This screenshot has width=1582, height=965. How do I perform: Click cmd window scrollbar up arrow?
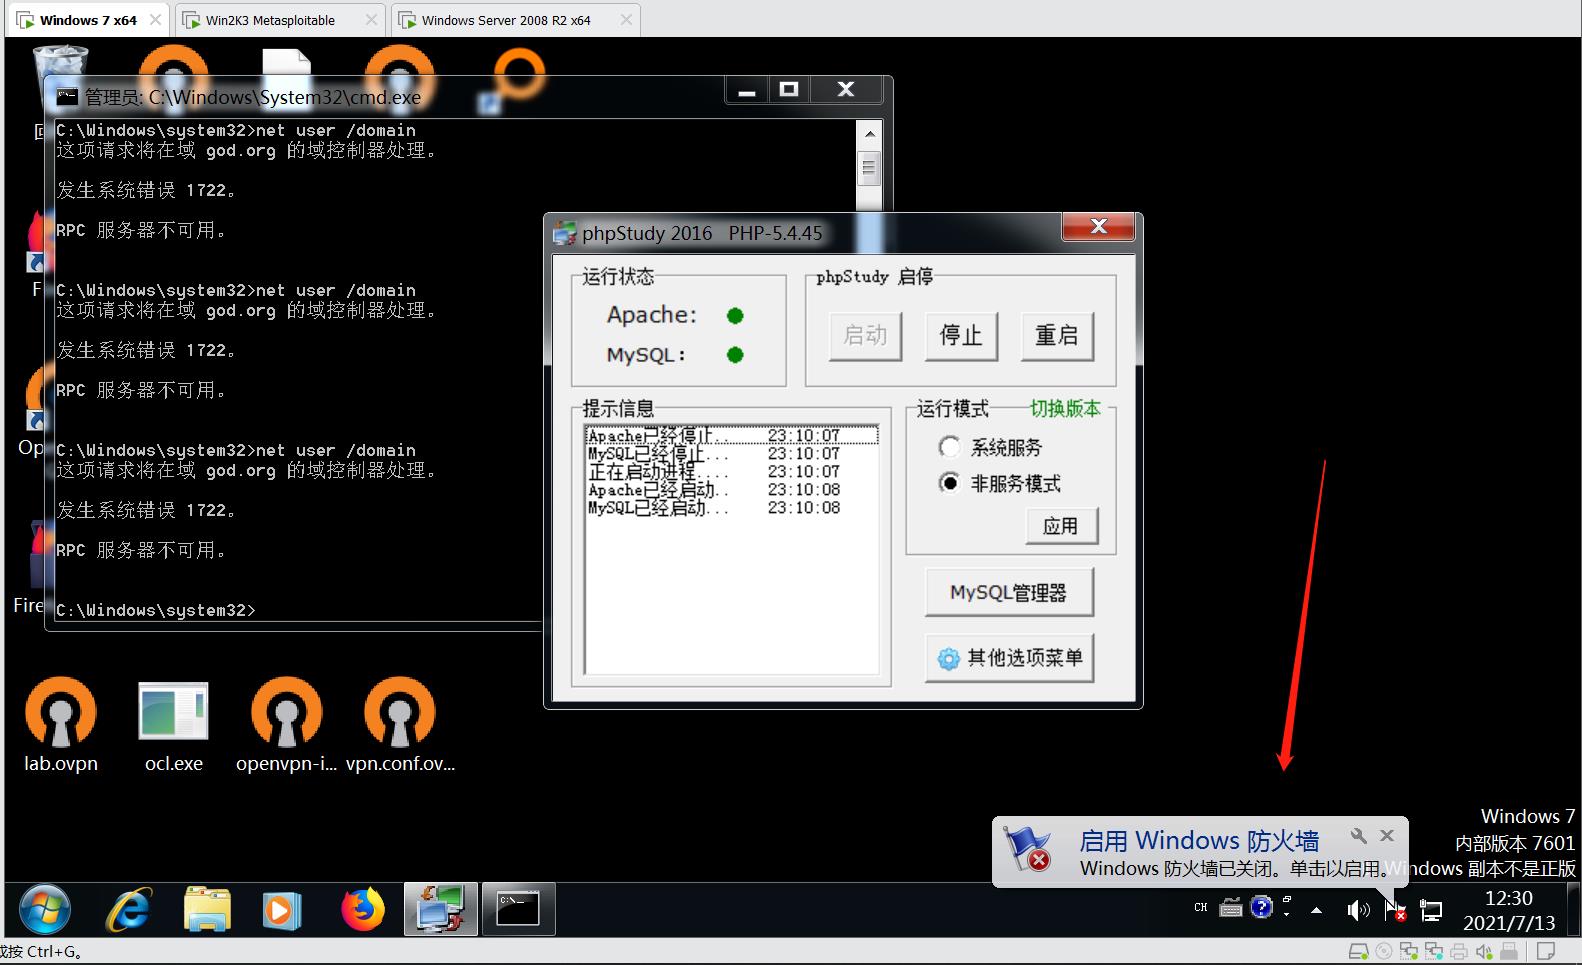[x=869, y=133]
